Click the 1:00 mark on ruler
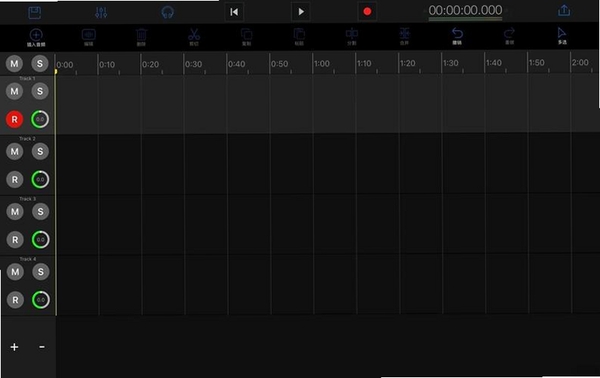The width and height of the screenshot is (600, 378). 322,64
